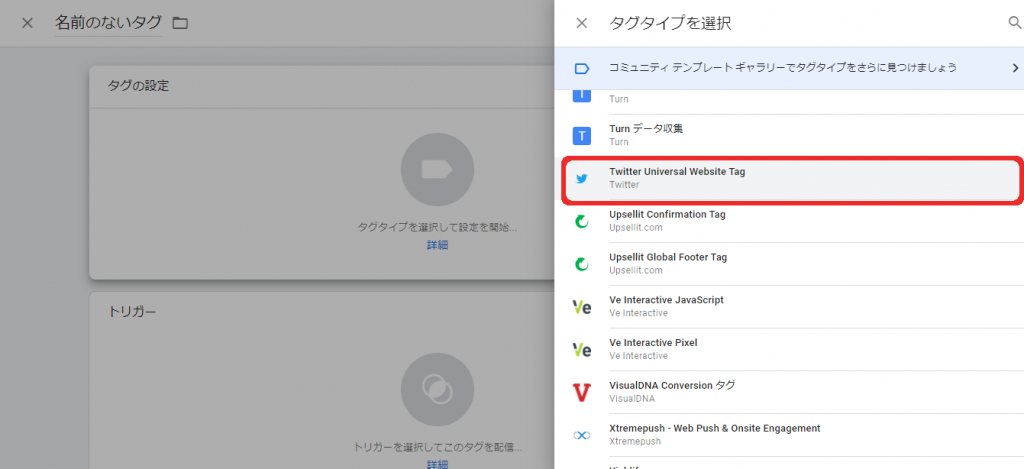This screenshot has height=469, width=1024.
Task: Click the Ve Interactive Pixel logo icon
Action: coord(581,350)
